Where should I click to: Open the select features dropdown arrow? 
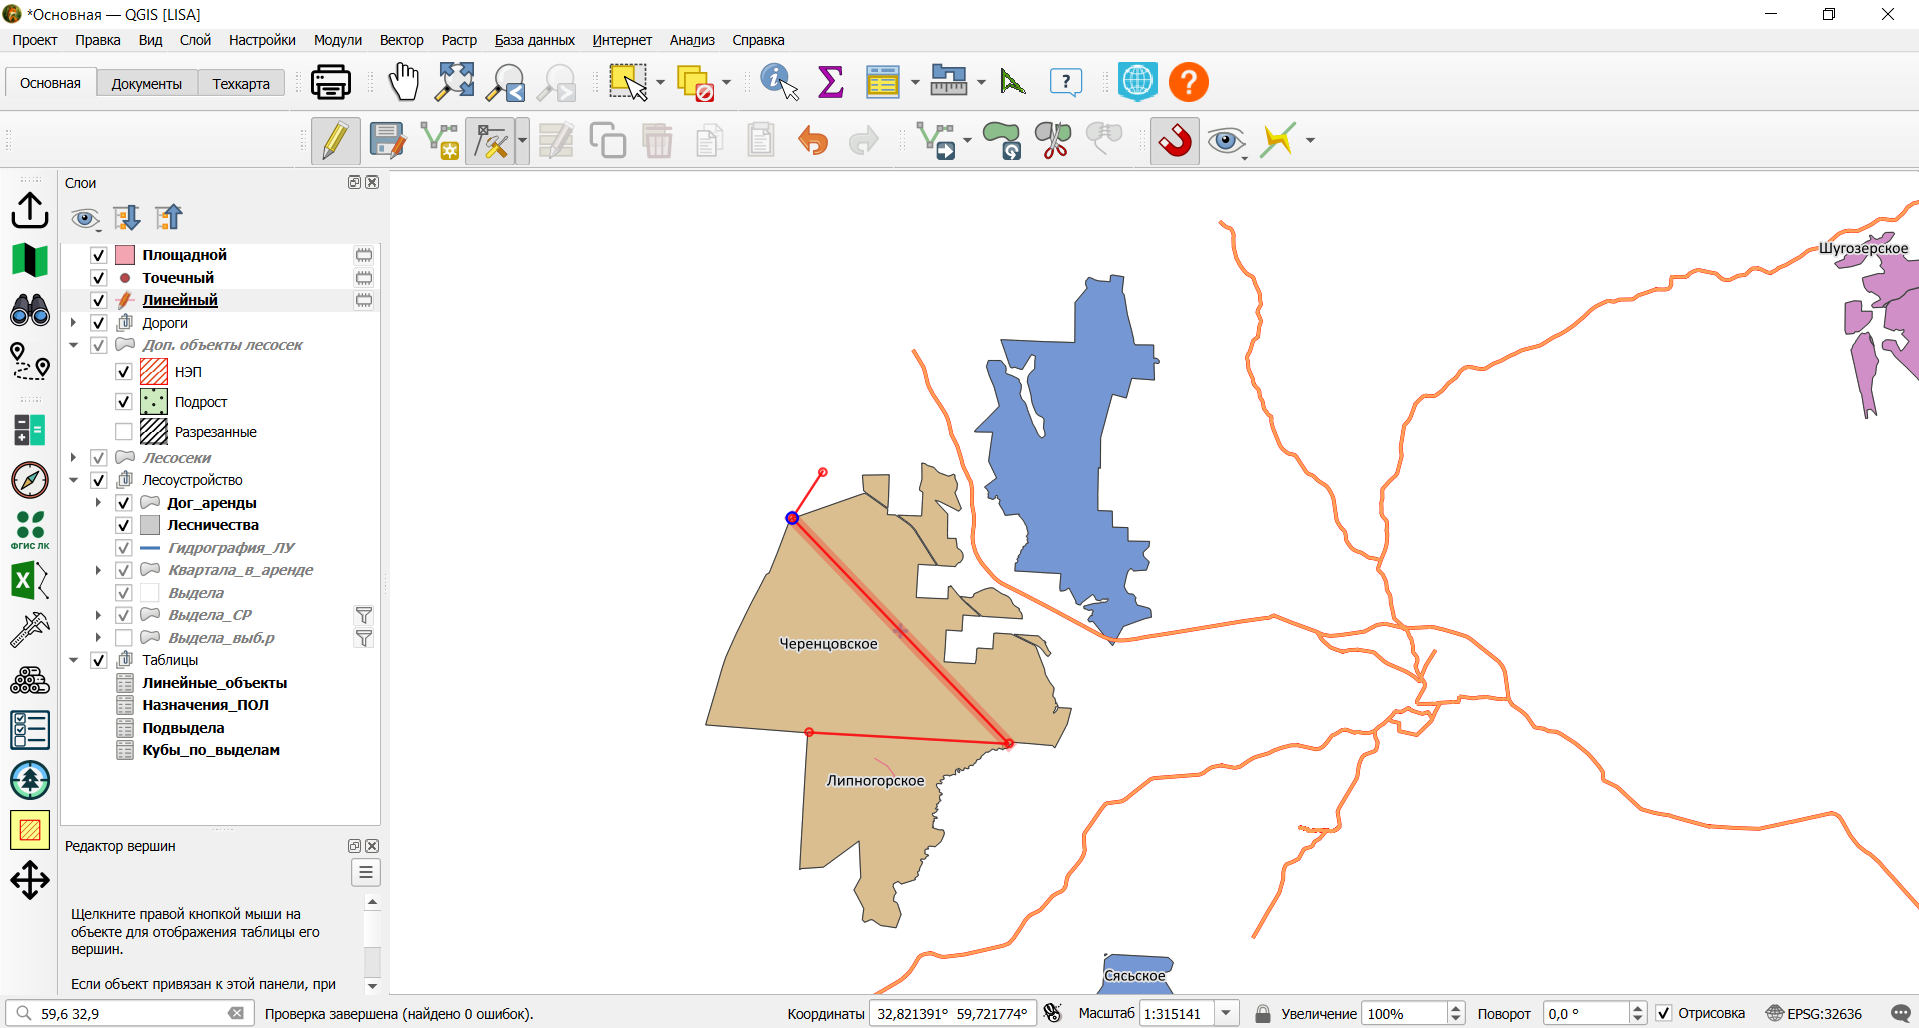click(x=660, y=83)
